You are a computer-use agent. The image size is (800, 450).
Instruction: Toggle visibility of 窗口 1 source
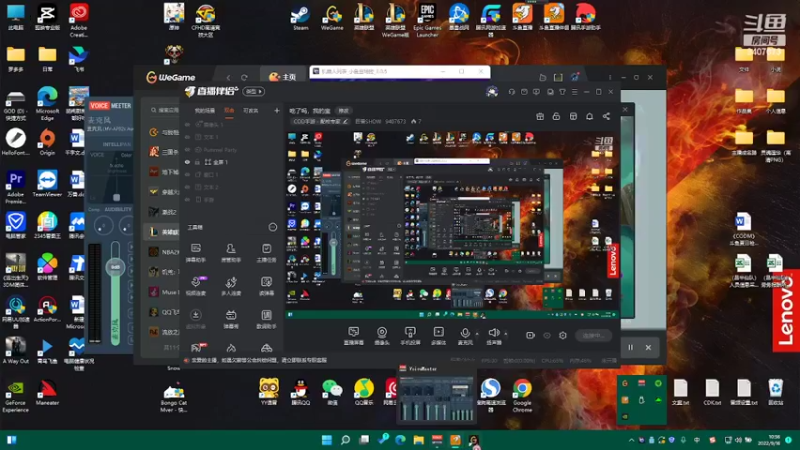pyautogui.click(x=187, y=174)
